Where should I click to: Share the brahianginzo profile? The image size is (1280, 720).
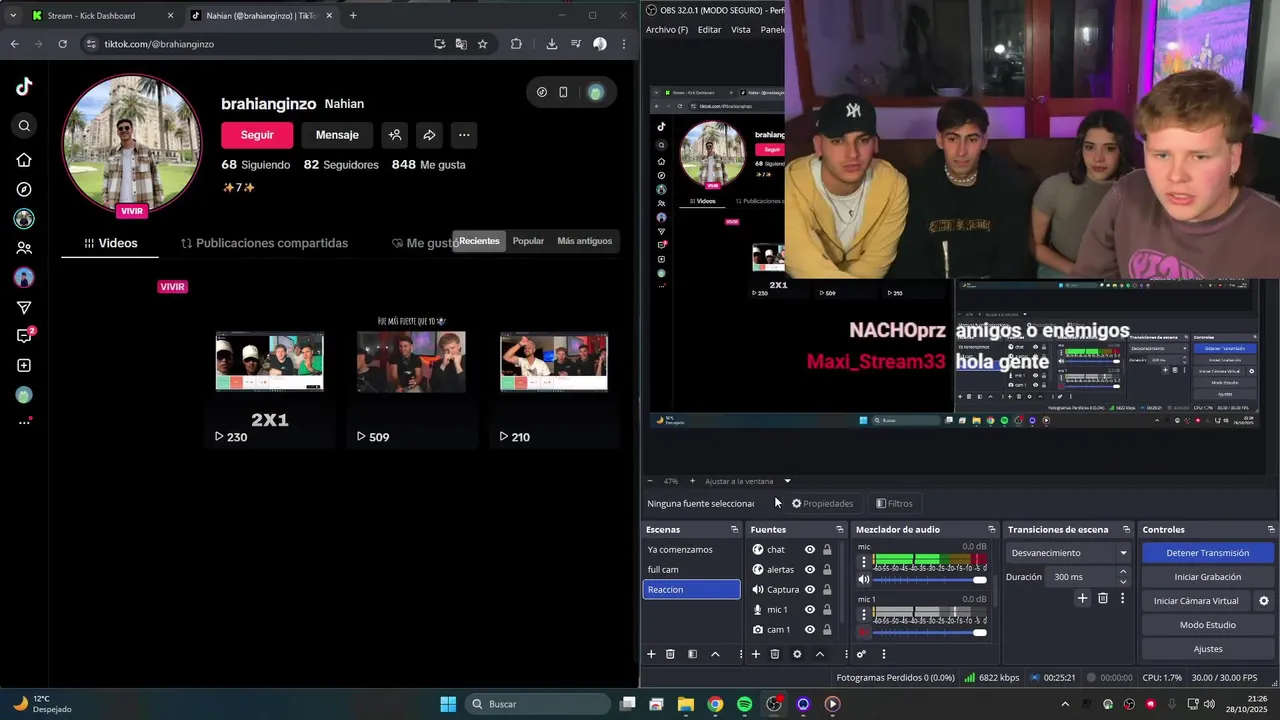point(429,135)
